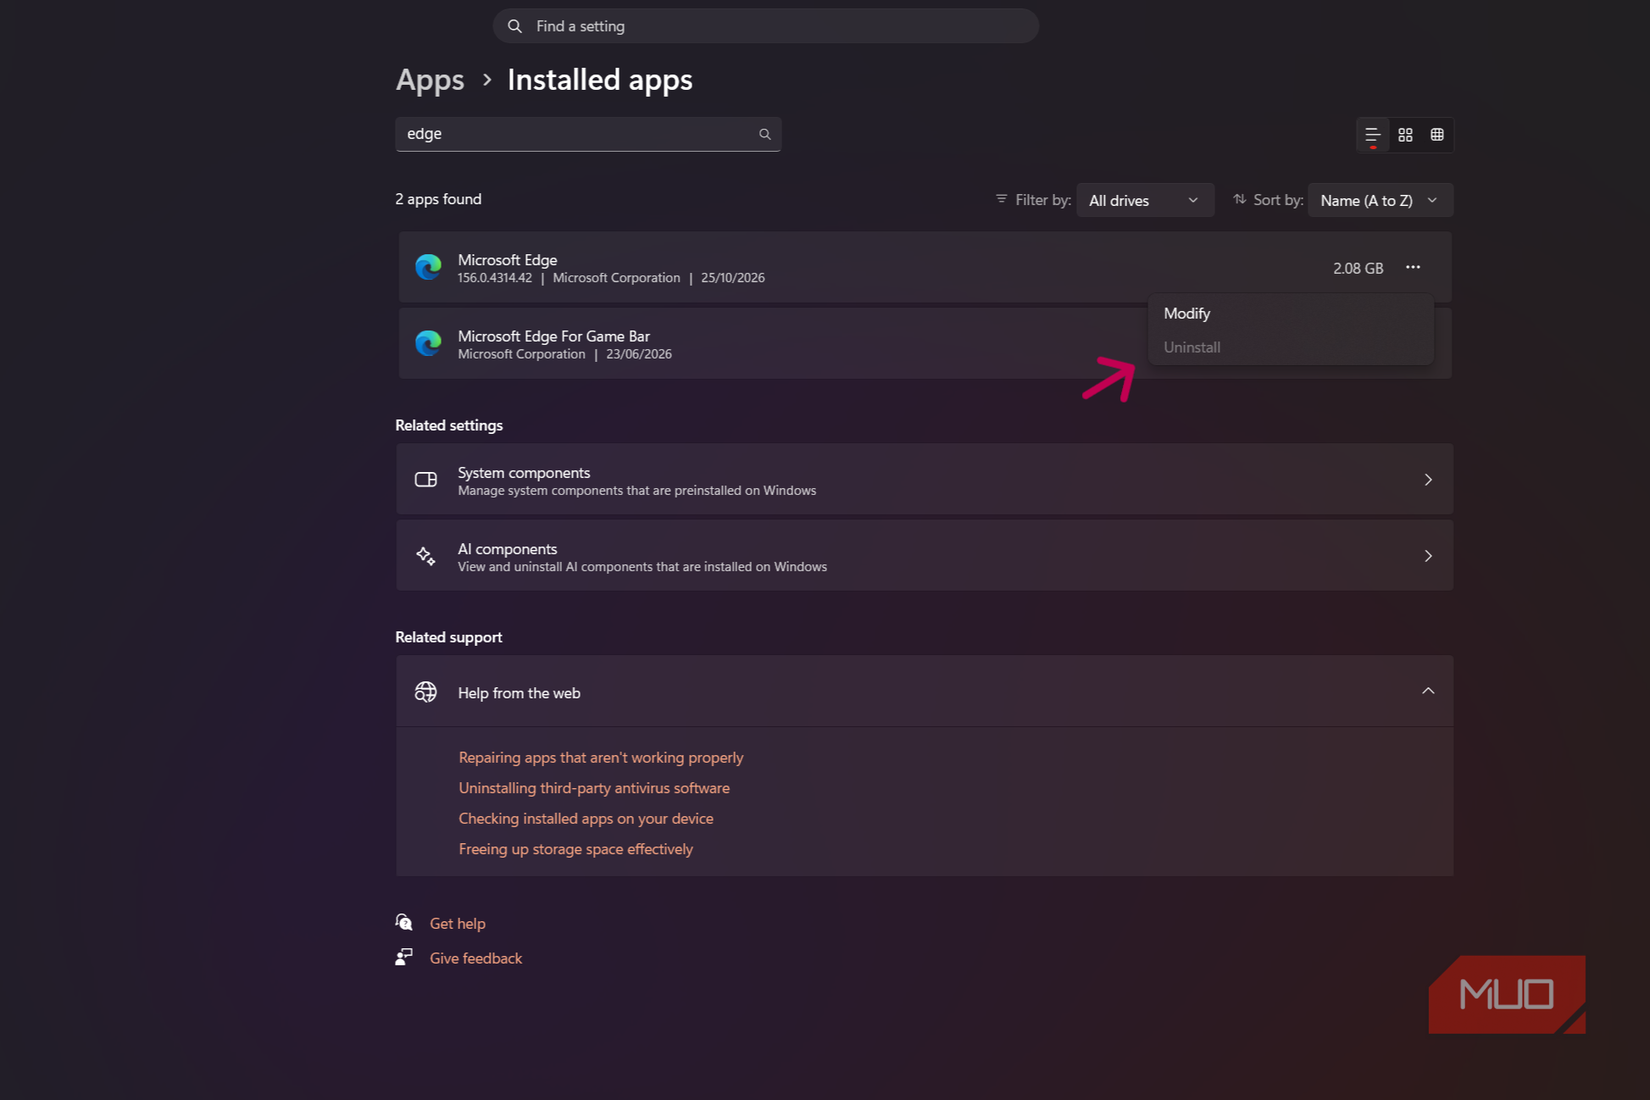Select the Microsoft Edge For Game Bar name
The width and height of the screenshot is (1650, 1100).
point(554,336)
